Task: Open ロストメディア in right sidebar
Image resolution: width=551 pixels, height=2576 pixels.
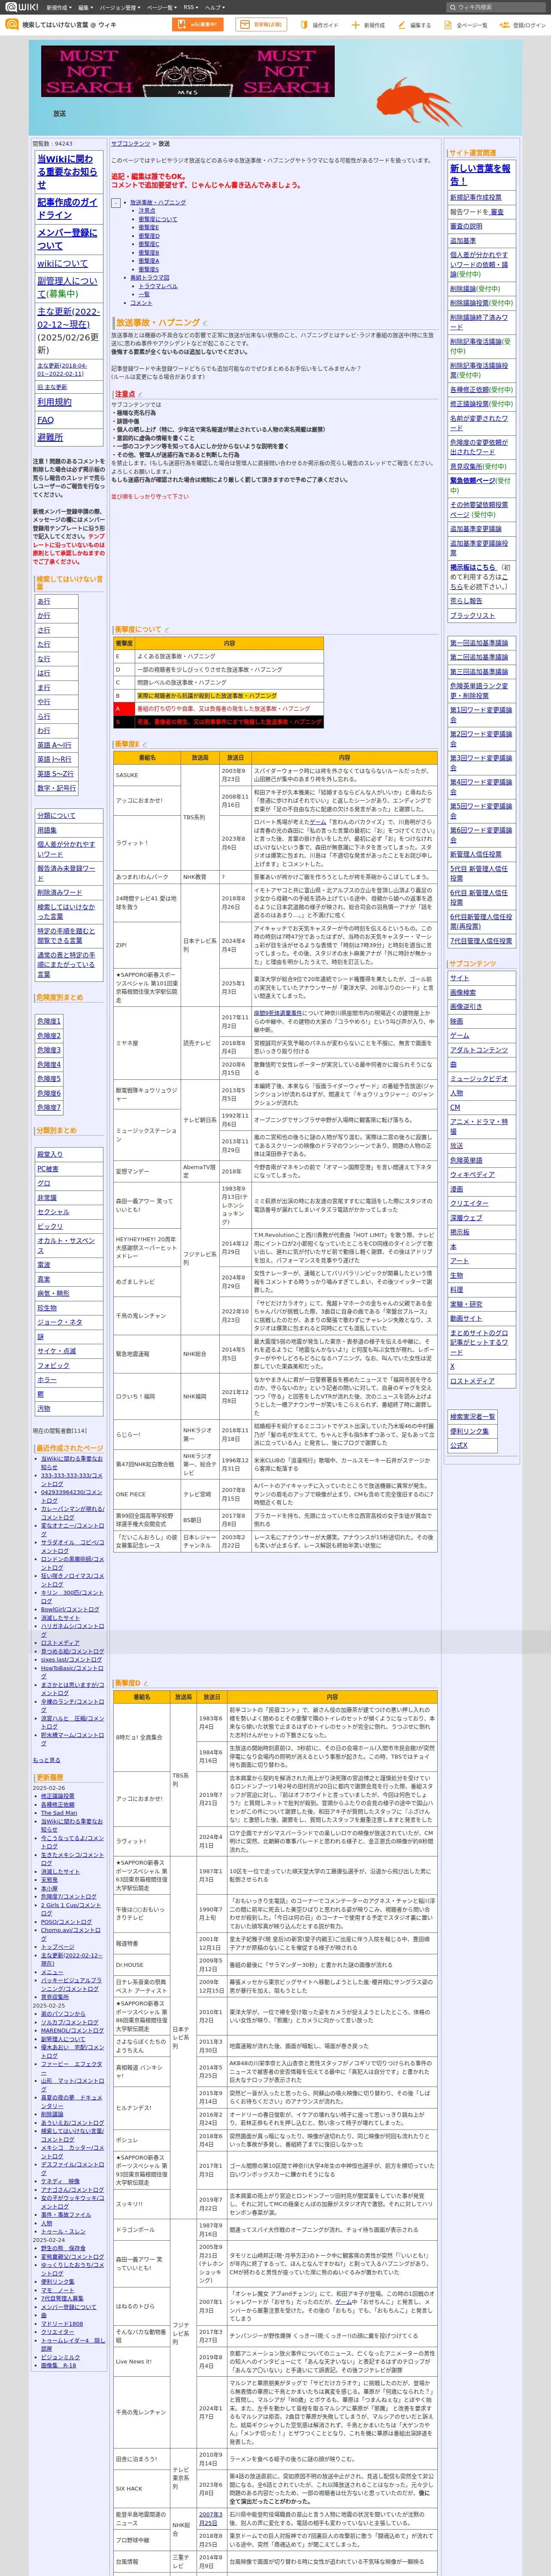Action: tap(472, 1381)
